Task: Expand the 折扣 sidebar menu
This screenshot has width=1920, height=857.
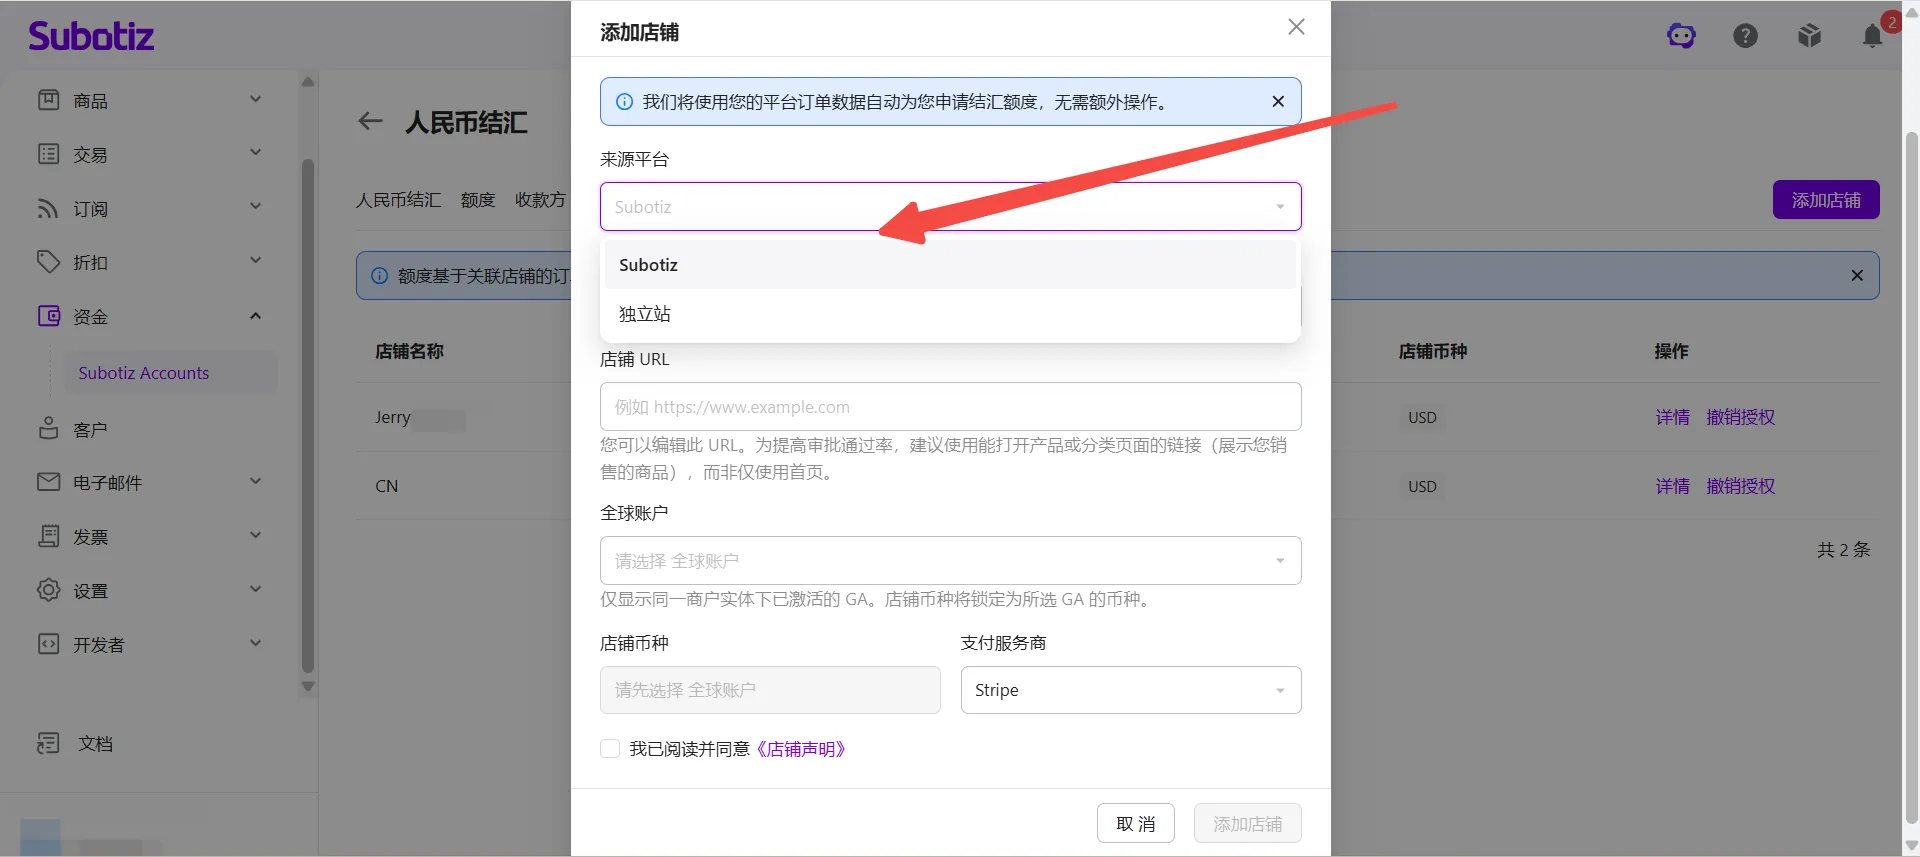Action: click(x=255, y=261)
